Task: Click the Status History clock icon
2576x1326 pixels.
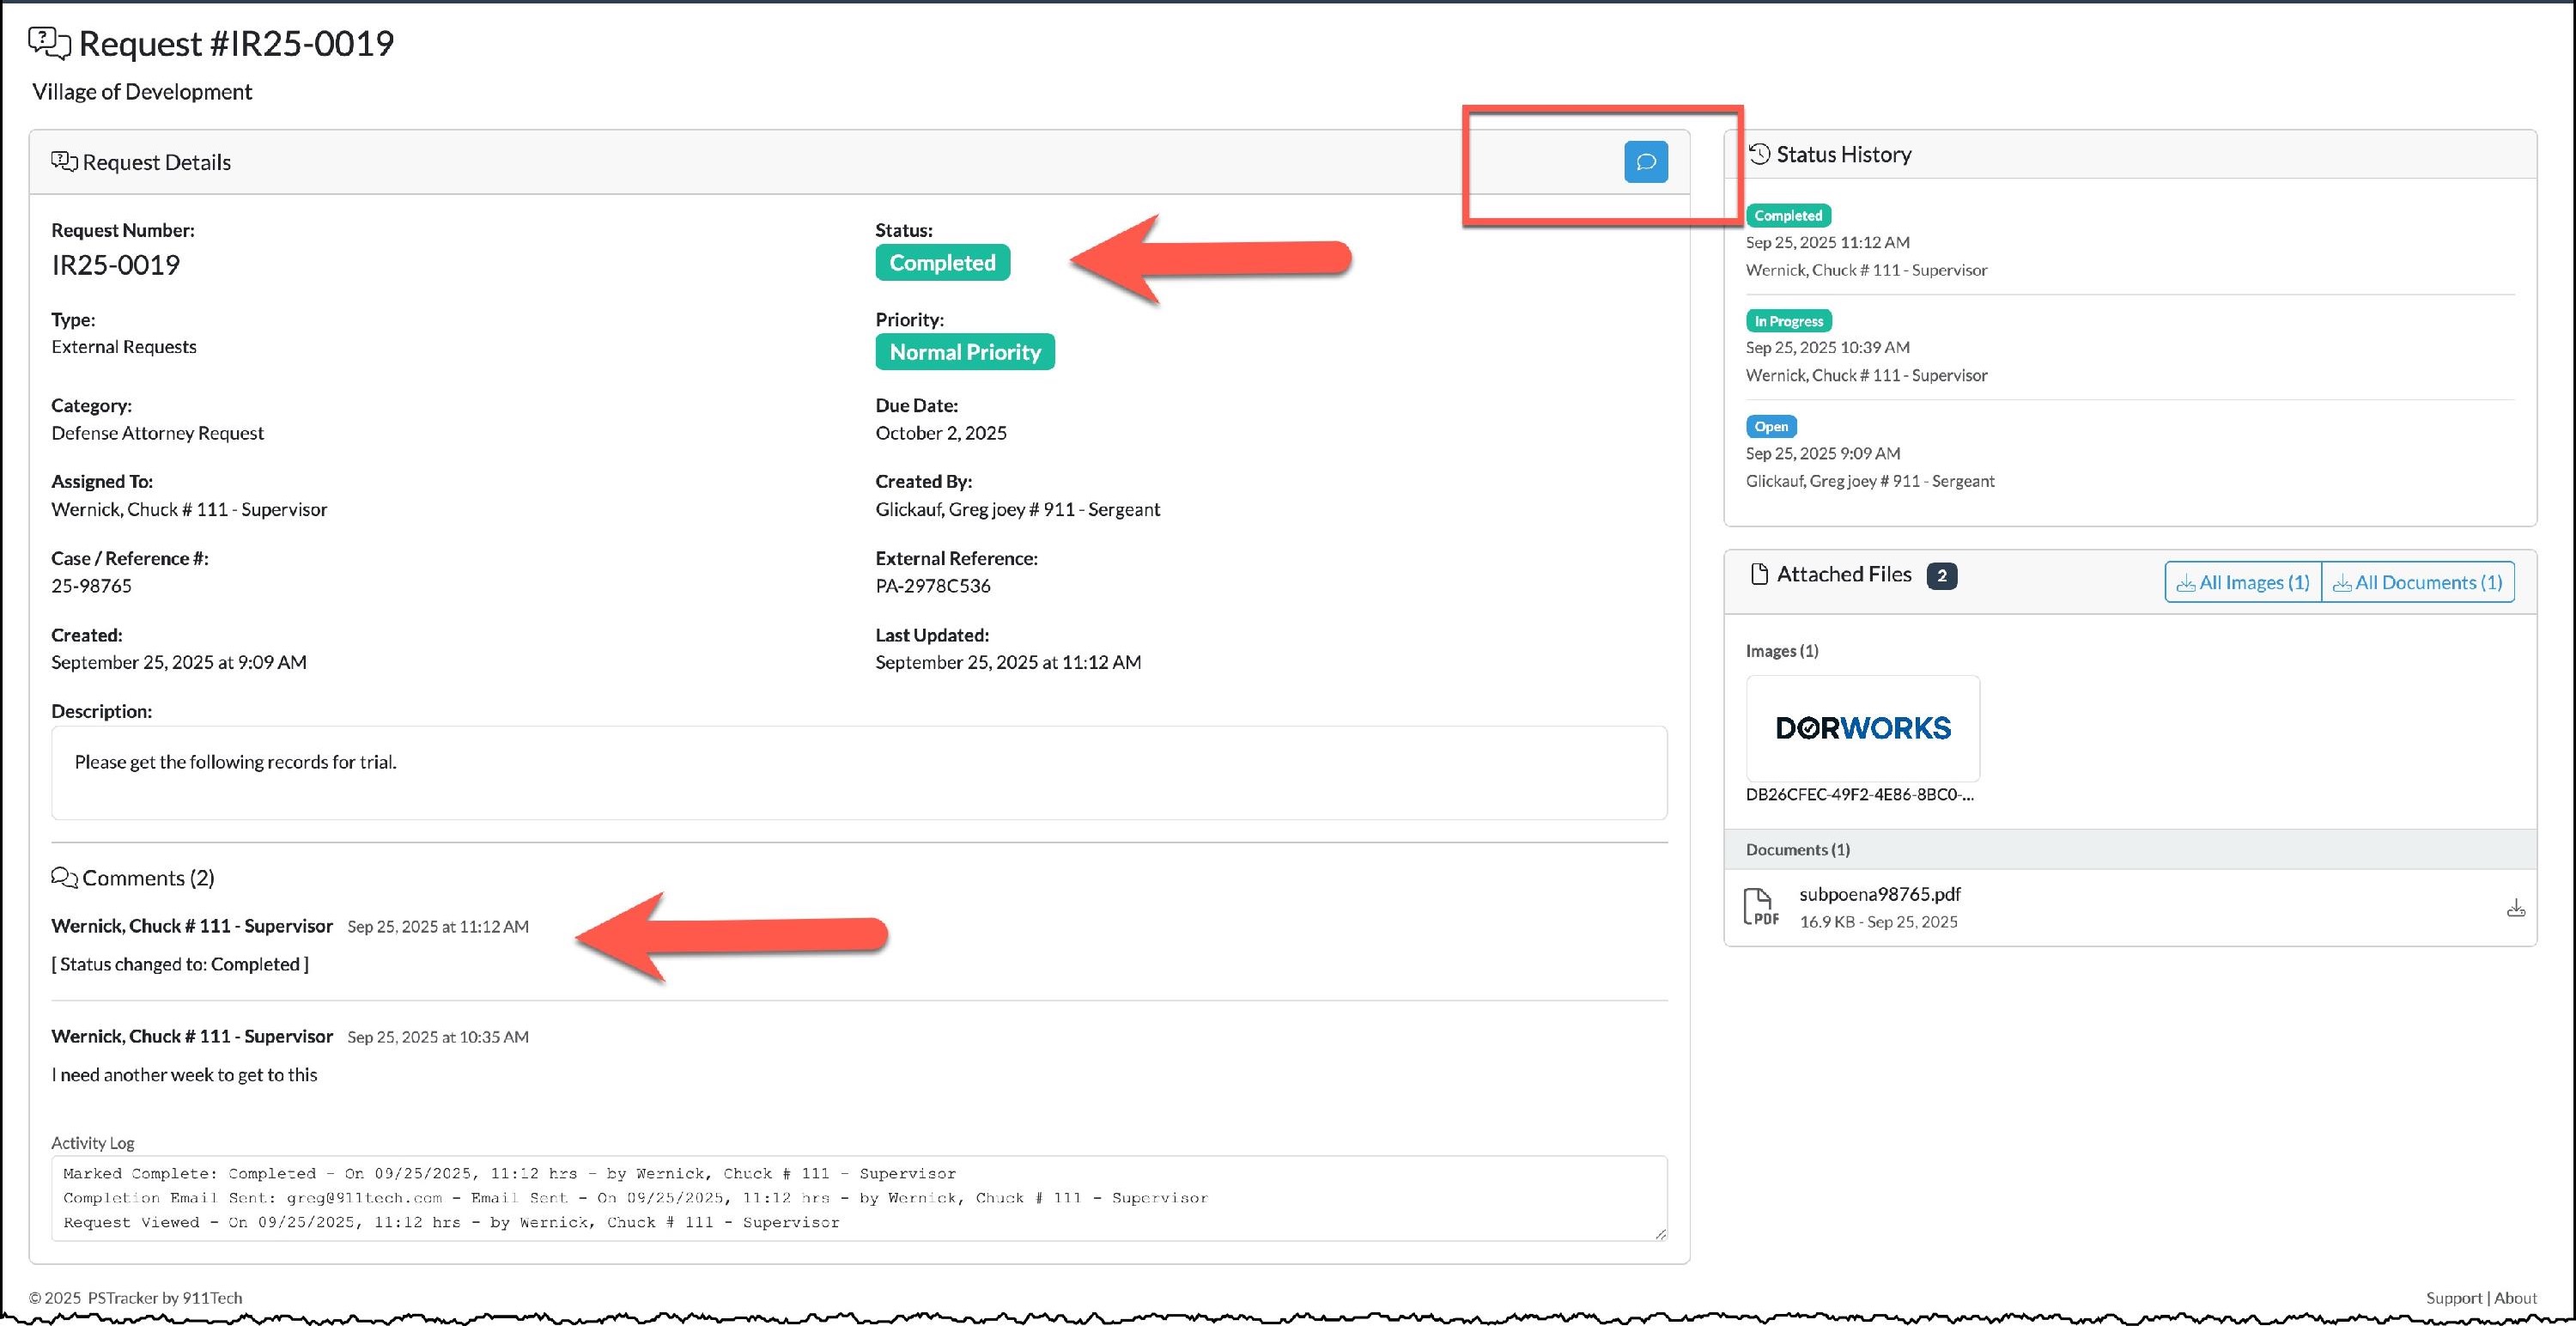Action: (x=1759, y=154)
